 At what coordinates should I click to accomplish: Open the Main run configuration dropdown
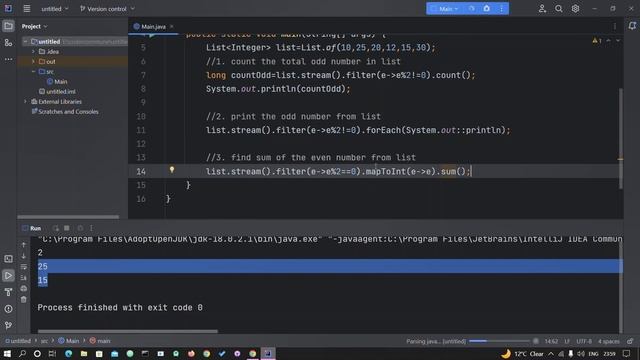click(444, 9)
